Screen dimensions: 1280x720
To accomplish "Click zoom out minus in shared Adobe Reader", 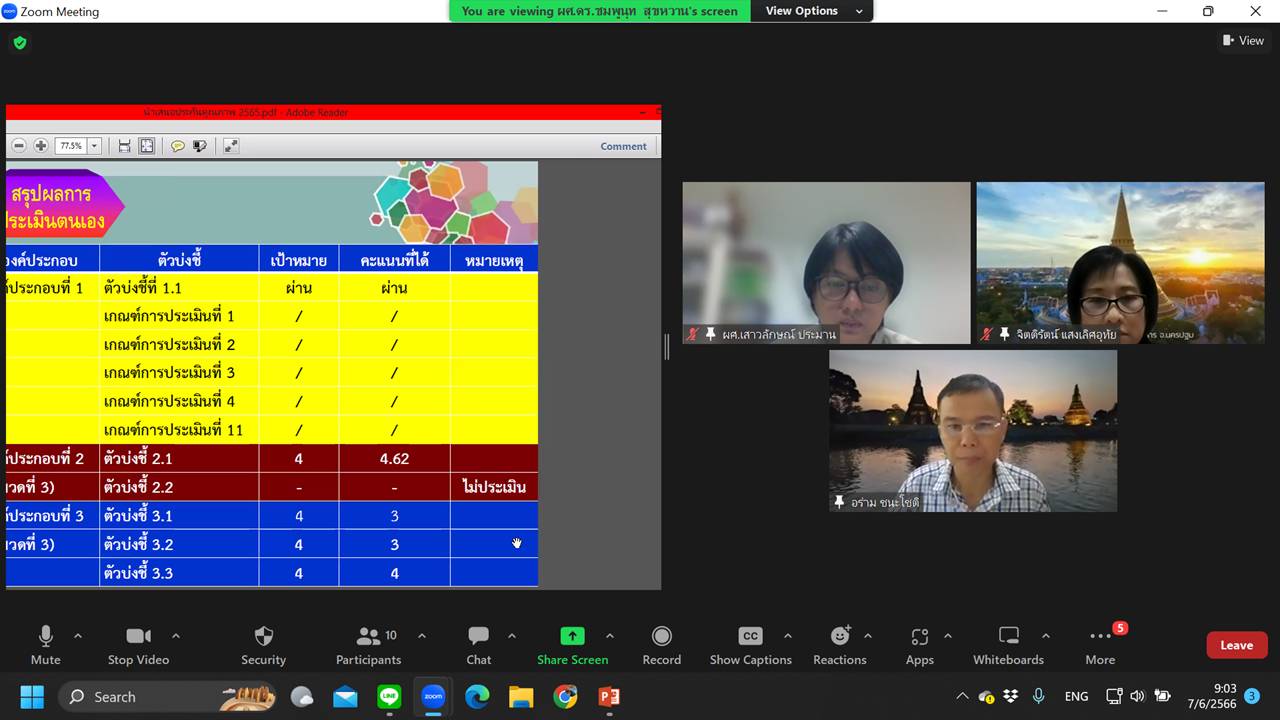I will tap(18, 146).
